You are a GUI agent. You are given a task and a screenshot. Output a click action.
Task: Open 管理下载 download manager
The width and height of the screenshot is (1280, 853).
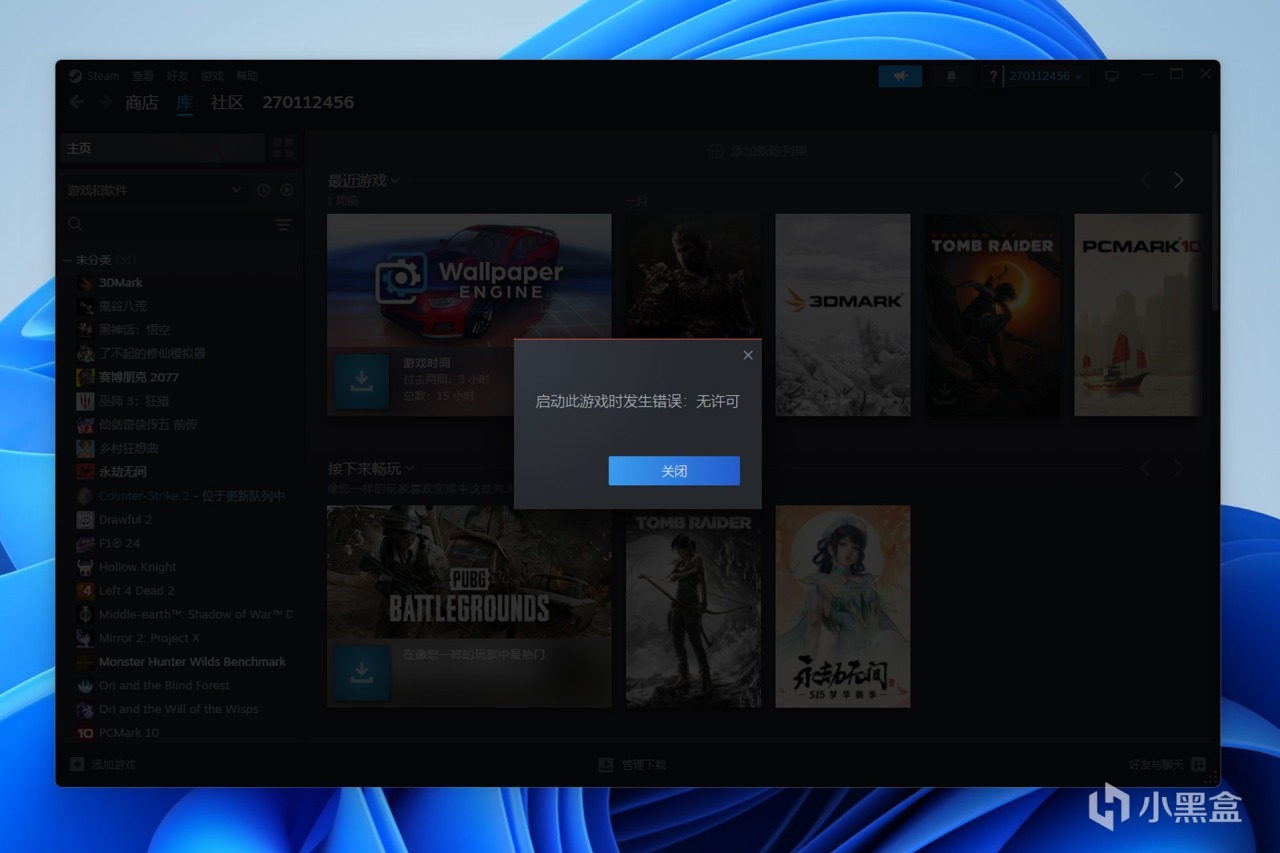click(x=632, y=765)
